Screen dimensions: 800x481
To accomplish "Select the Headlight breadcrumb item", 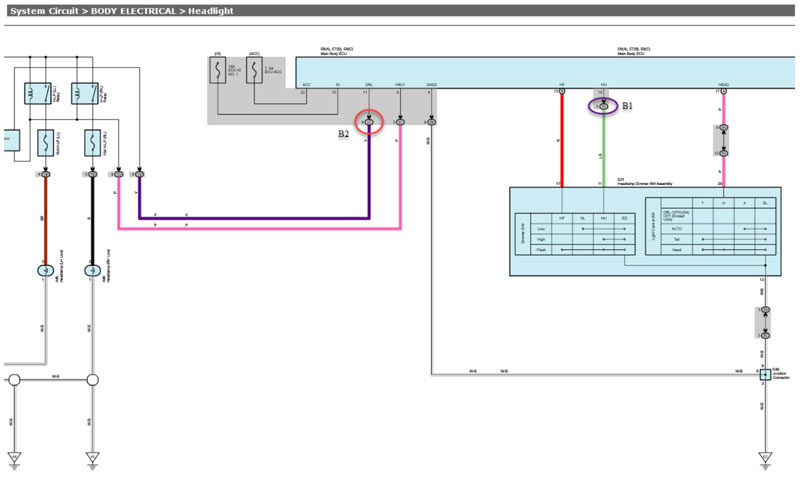I will coord(205,10).
